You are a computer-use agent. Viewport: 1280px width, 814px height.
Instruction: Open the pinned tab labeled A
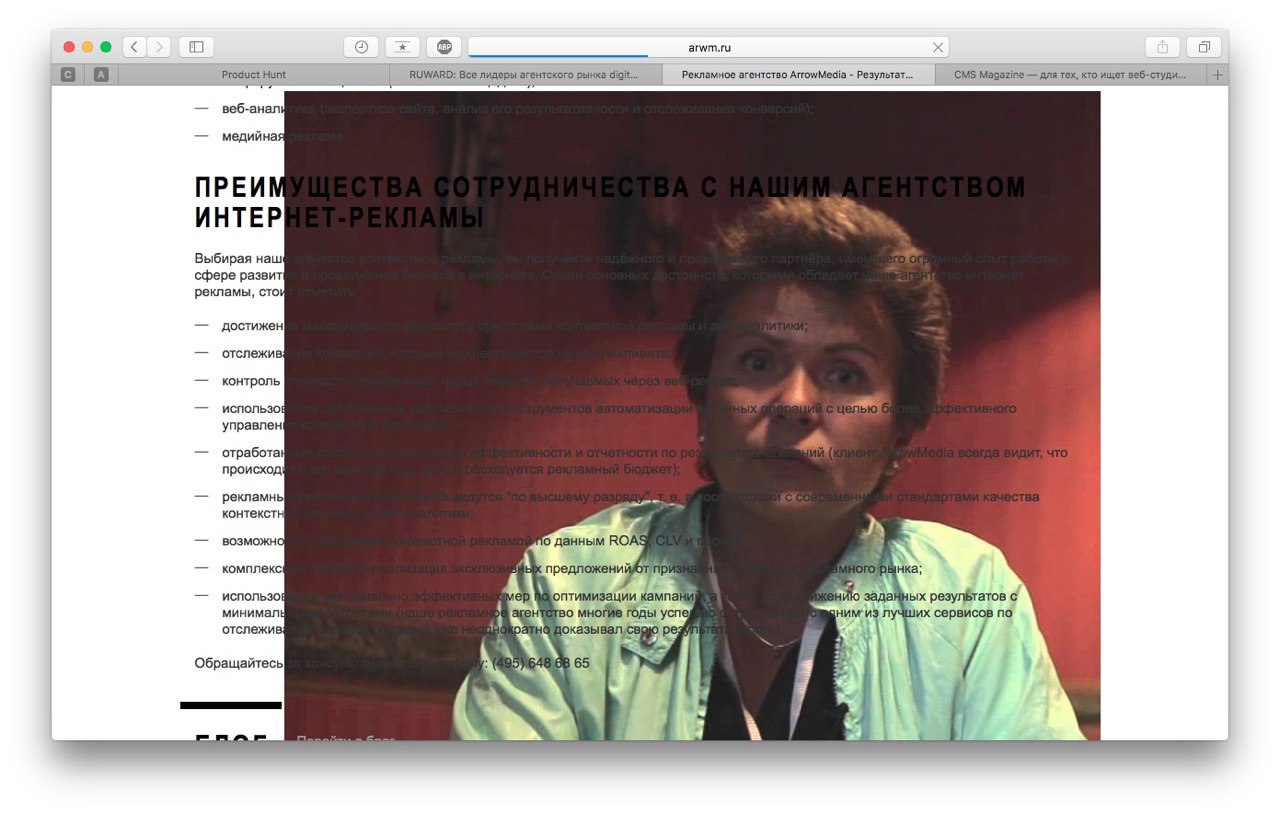click(x=101, y=75)
